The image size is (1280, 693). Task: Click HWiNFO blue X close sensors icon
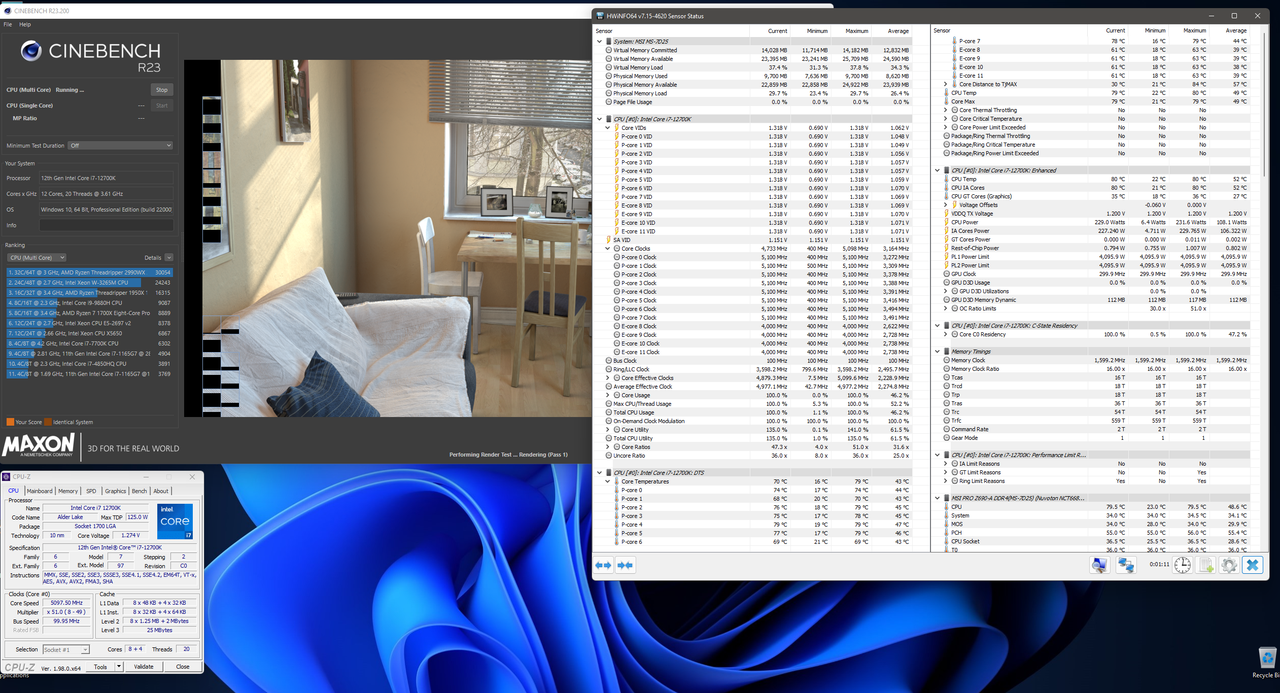1253,565
